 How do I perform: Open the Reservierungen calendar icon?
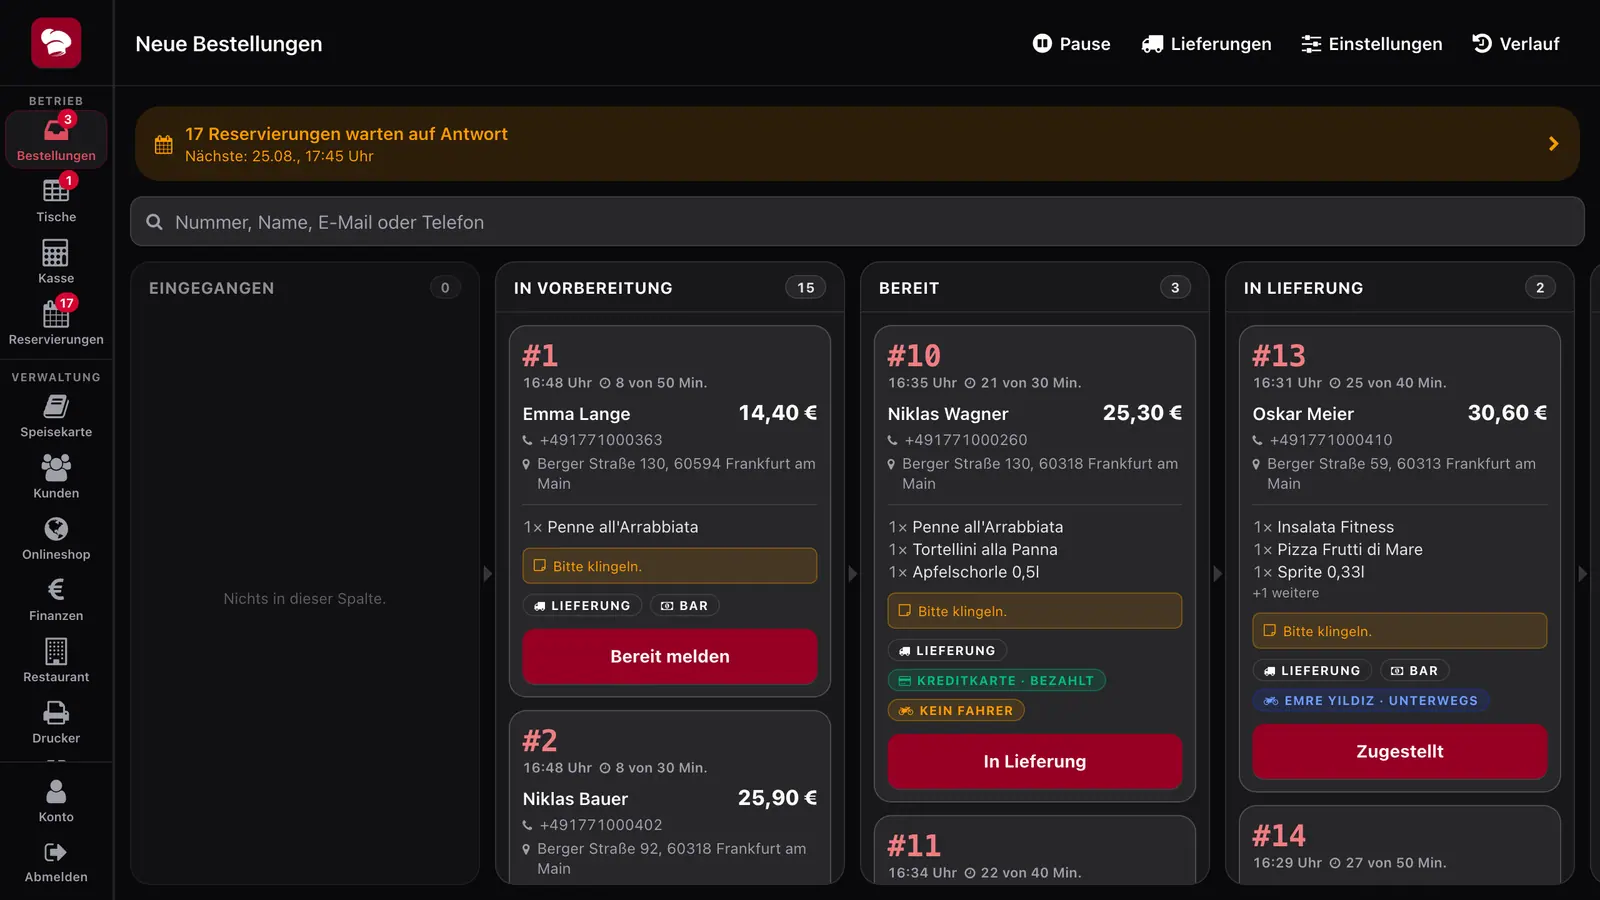pos(56,314)
